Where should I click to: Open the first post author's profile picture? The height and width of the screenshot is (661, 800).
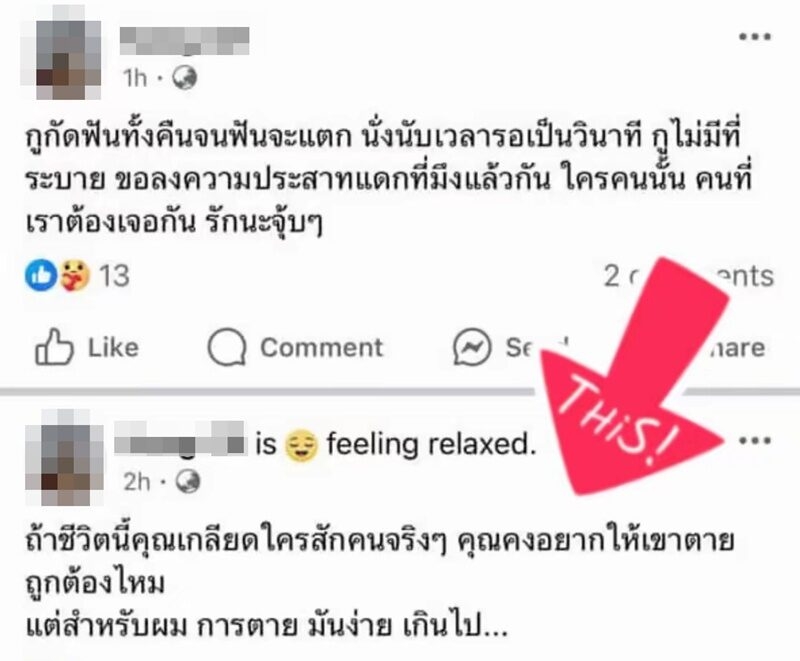[x=61, y=52]
